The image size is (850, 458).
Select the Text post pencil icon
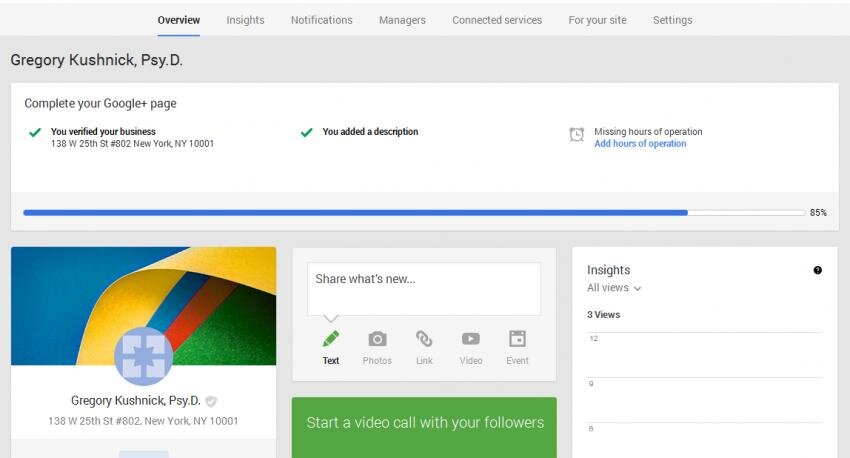tap(331, 339)
